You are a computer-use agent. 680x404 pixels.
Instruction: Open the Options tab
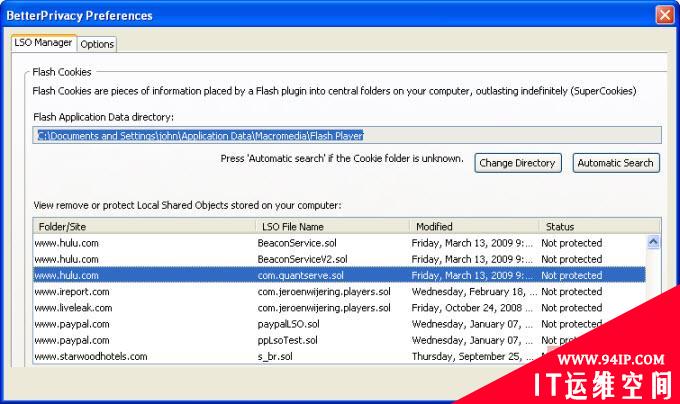(97, 44)
